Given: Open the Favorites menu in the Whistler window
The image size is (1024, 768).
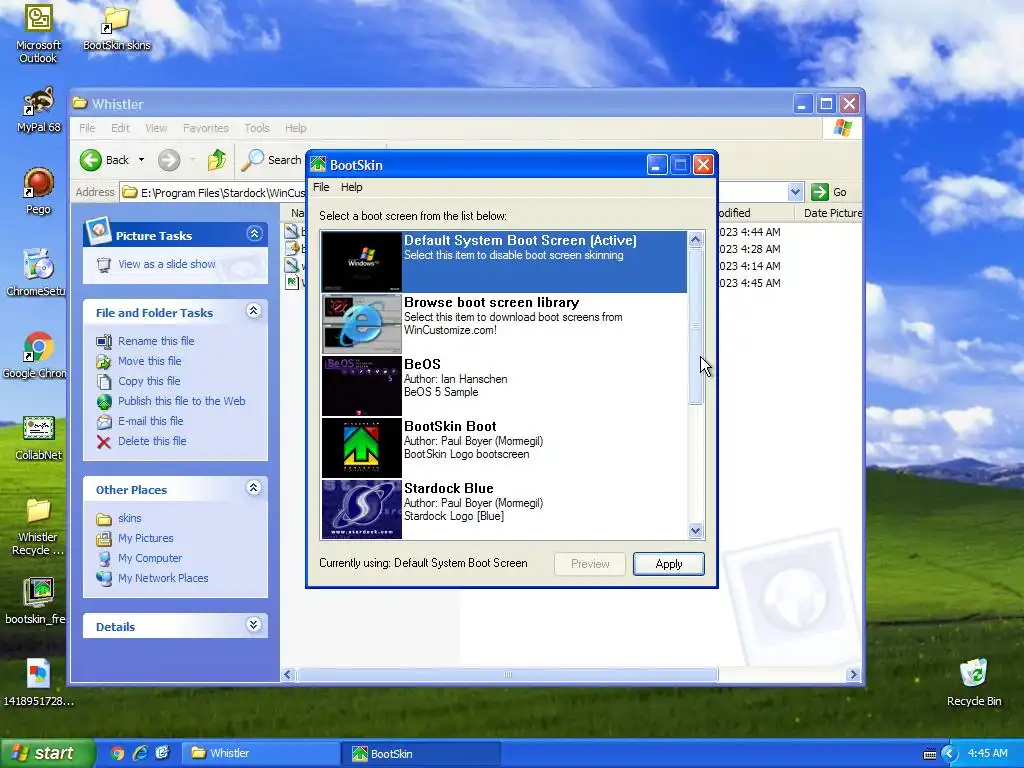Looking at the screenshot, I should pyautogui.click(x=206, y=128).
